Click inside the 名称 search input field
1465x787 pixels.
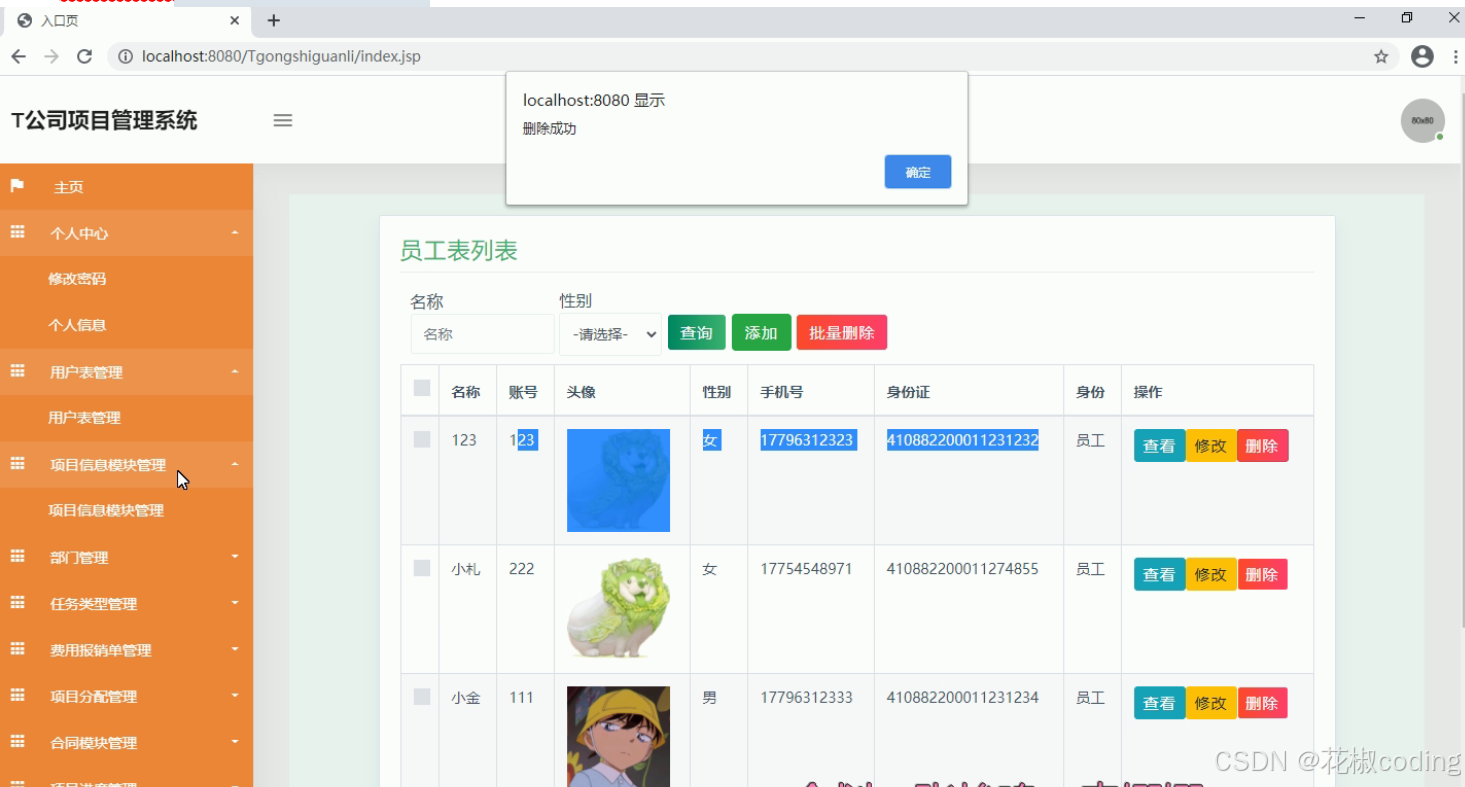(482, 333)
